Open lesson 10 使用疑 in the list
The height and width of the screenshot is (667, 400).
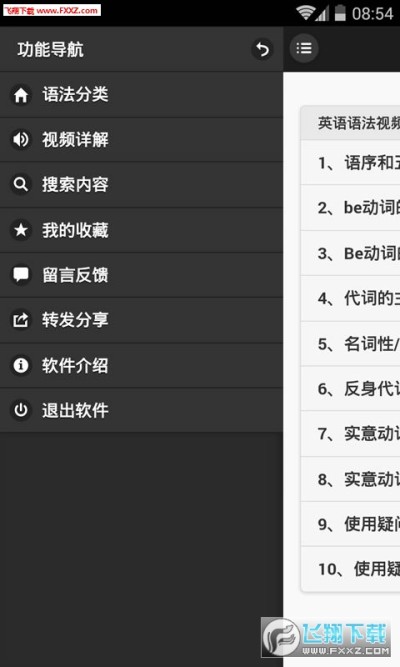click(350, 568)
